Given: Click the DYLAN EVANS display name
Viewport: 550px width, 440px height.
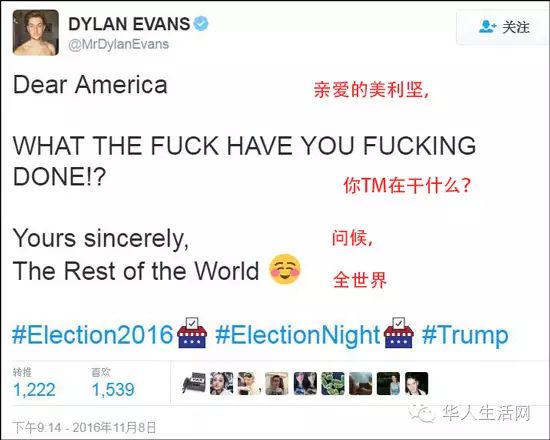Looking at the screenshot, I should (129, 24).
